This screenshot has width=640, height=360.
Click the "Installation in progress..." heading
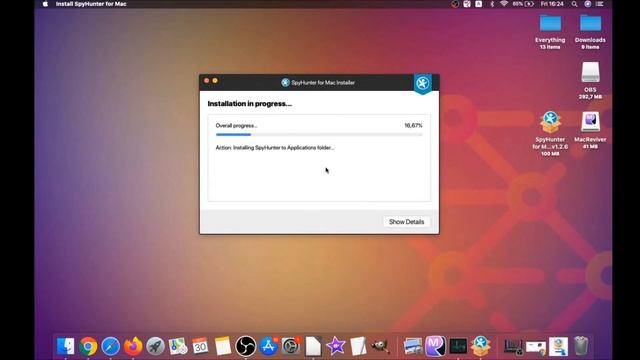coord(249,104)
